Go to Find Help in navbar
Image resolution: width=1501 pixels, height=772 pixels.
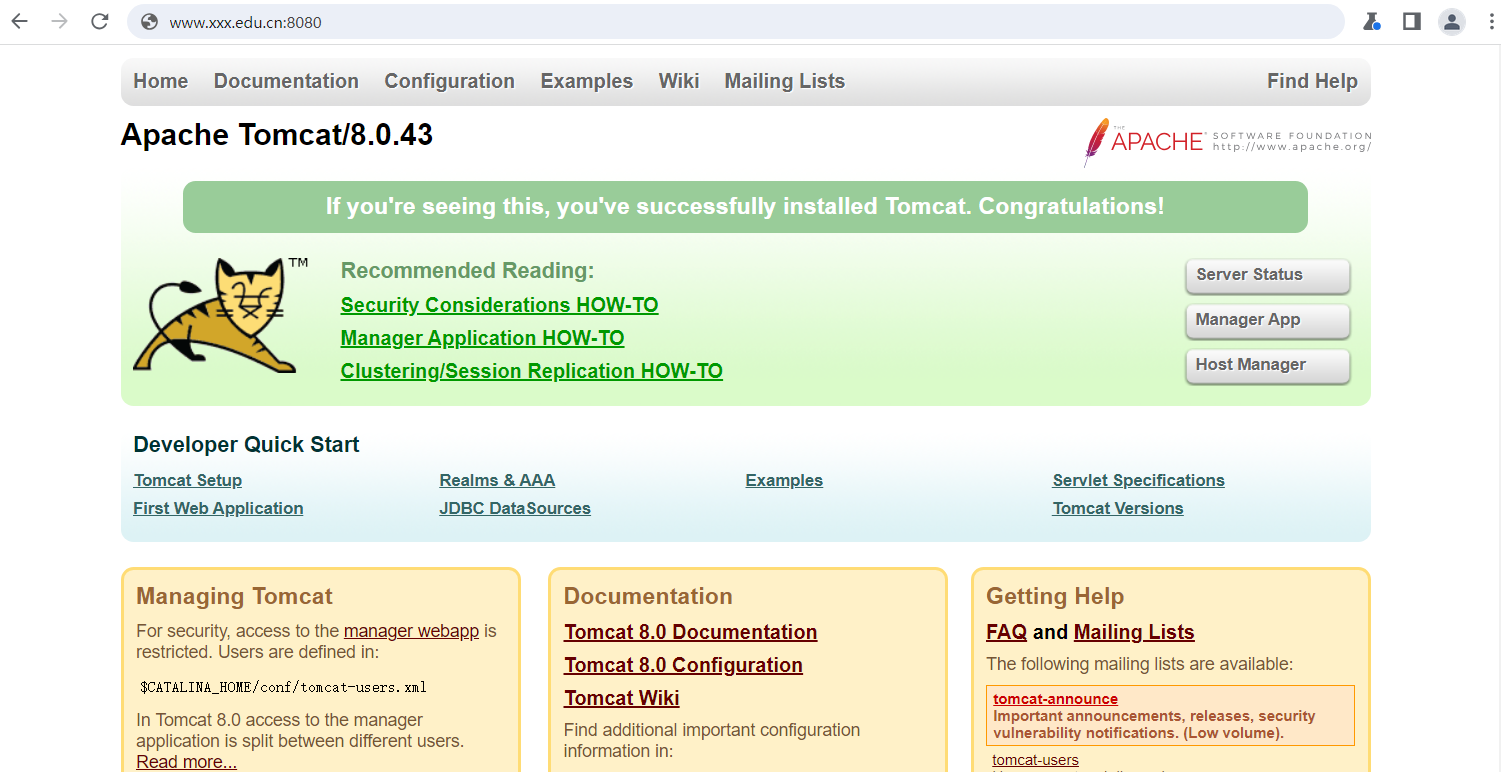(1311, 81)
